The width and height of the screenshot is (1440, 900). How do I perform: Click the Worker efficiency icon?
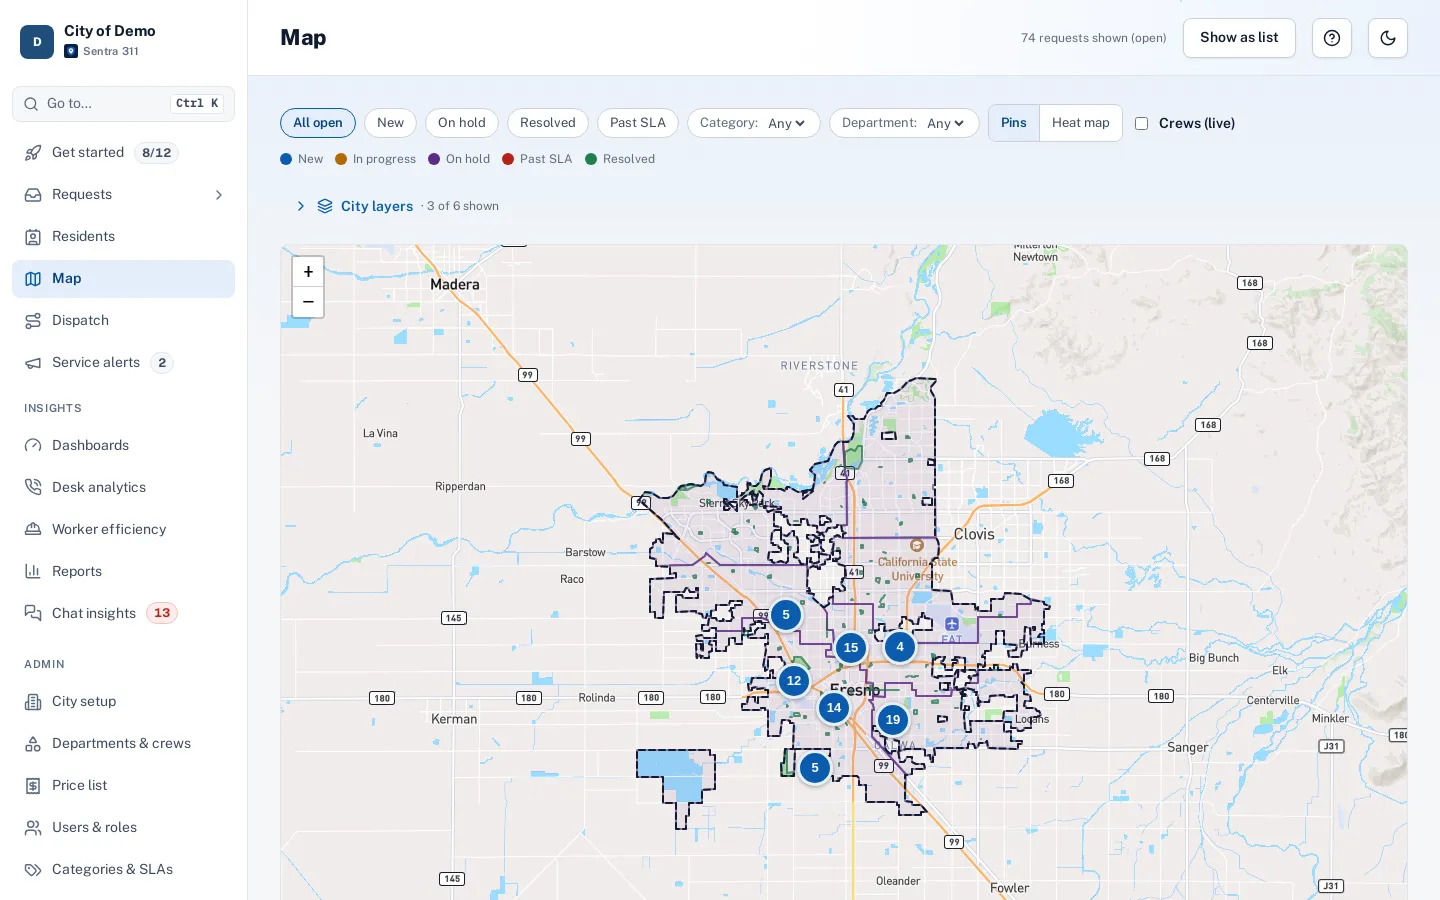pyautogui.click(x=33, y=530)
